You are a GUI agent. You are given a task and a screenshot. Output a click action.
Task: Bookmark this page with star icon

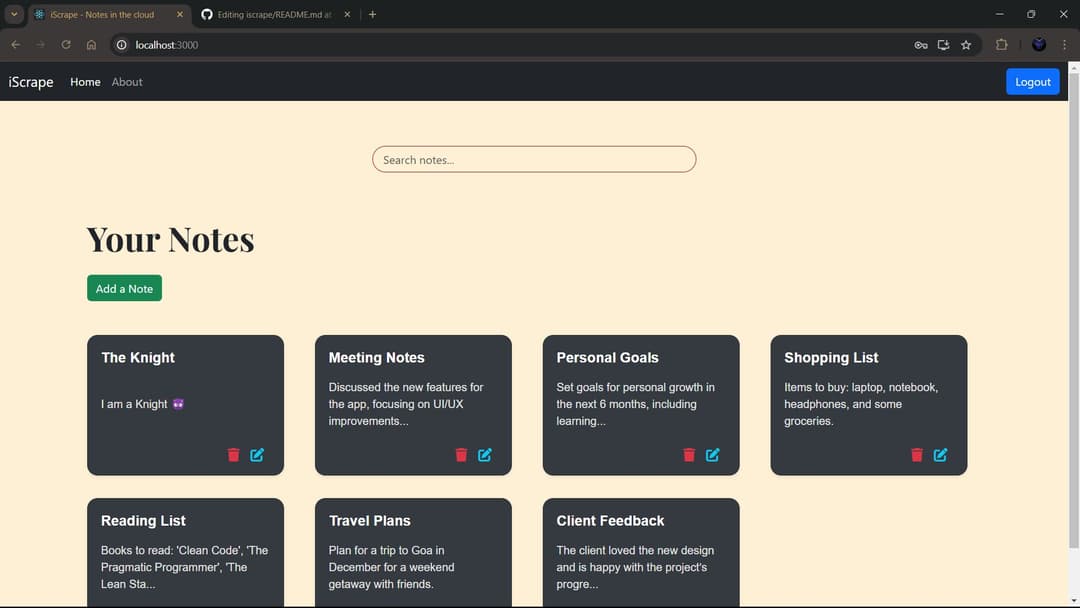coord(966,45)
